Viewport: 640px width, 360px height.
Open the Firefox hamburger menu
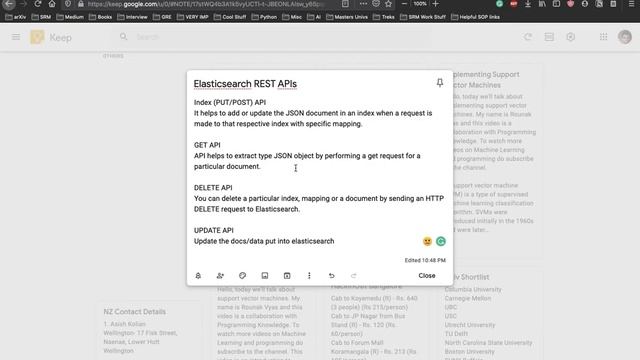631,4
